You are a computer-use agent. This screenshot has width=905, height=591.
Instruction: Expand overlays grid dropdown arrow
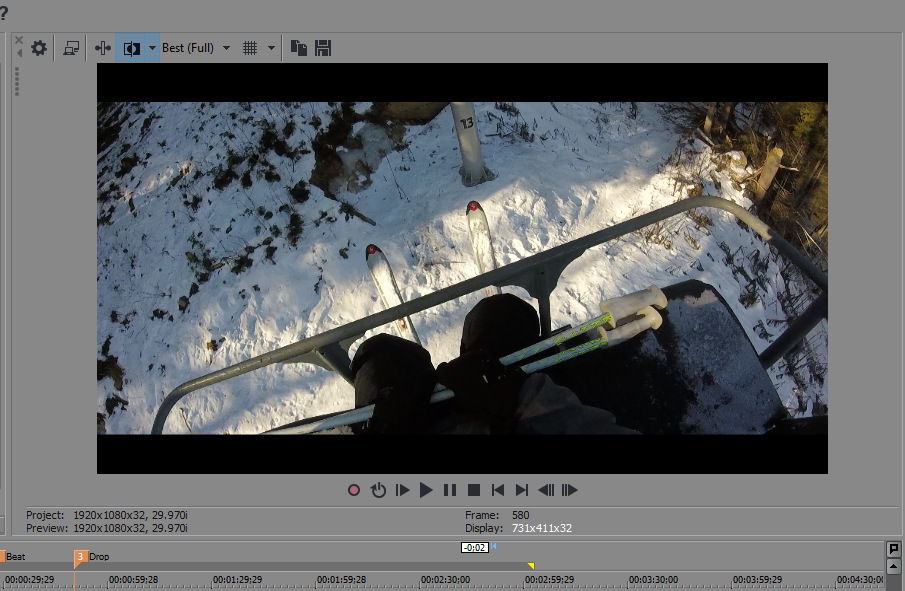tap(271, 48)
